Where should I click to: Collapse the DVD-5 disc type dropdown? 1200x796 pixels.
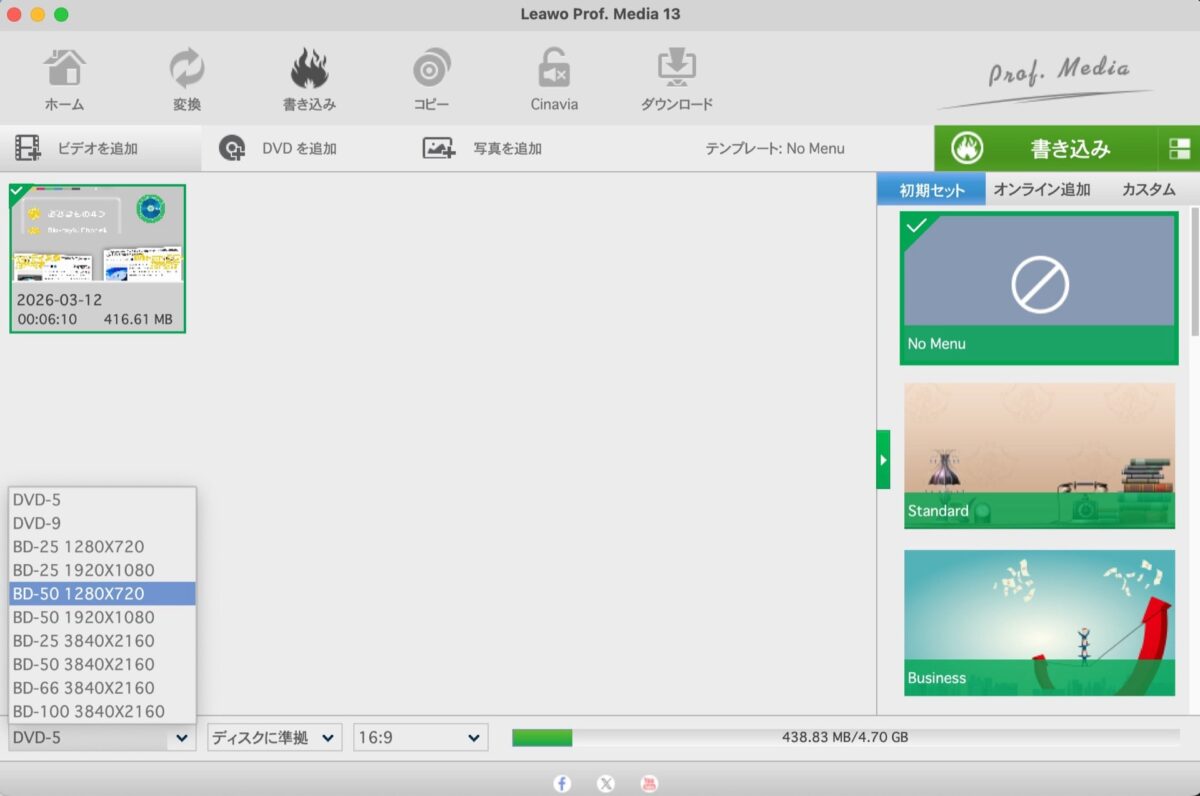tap(101, 738)
